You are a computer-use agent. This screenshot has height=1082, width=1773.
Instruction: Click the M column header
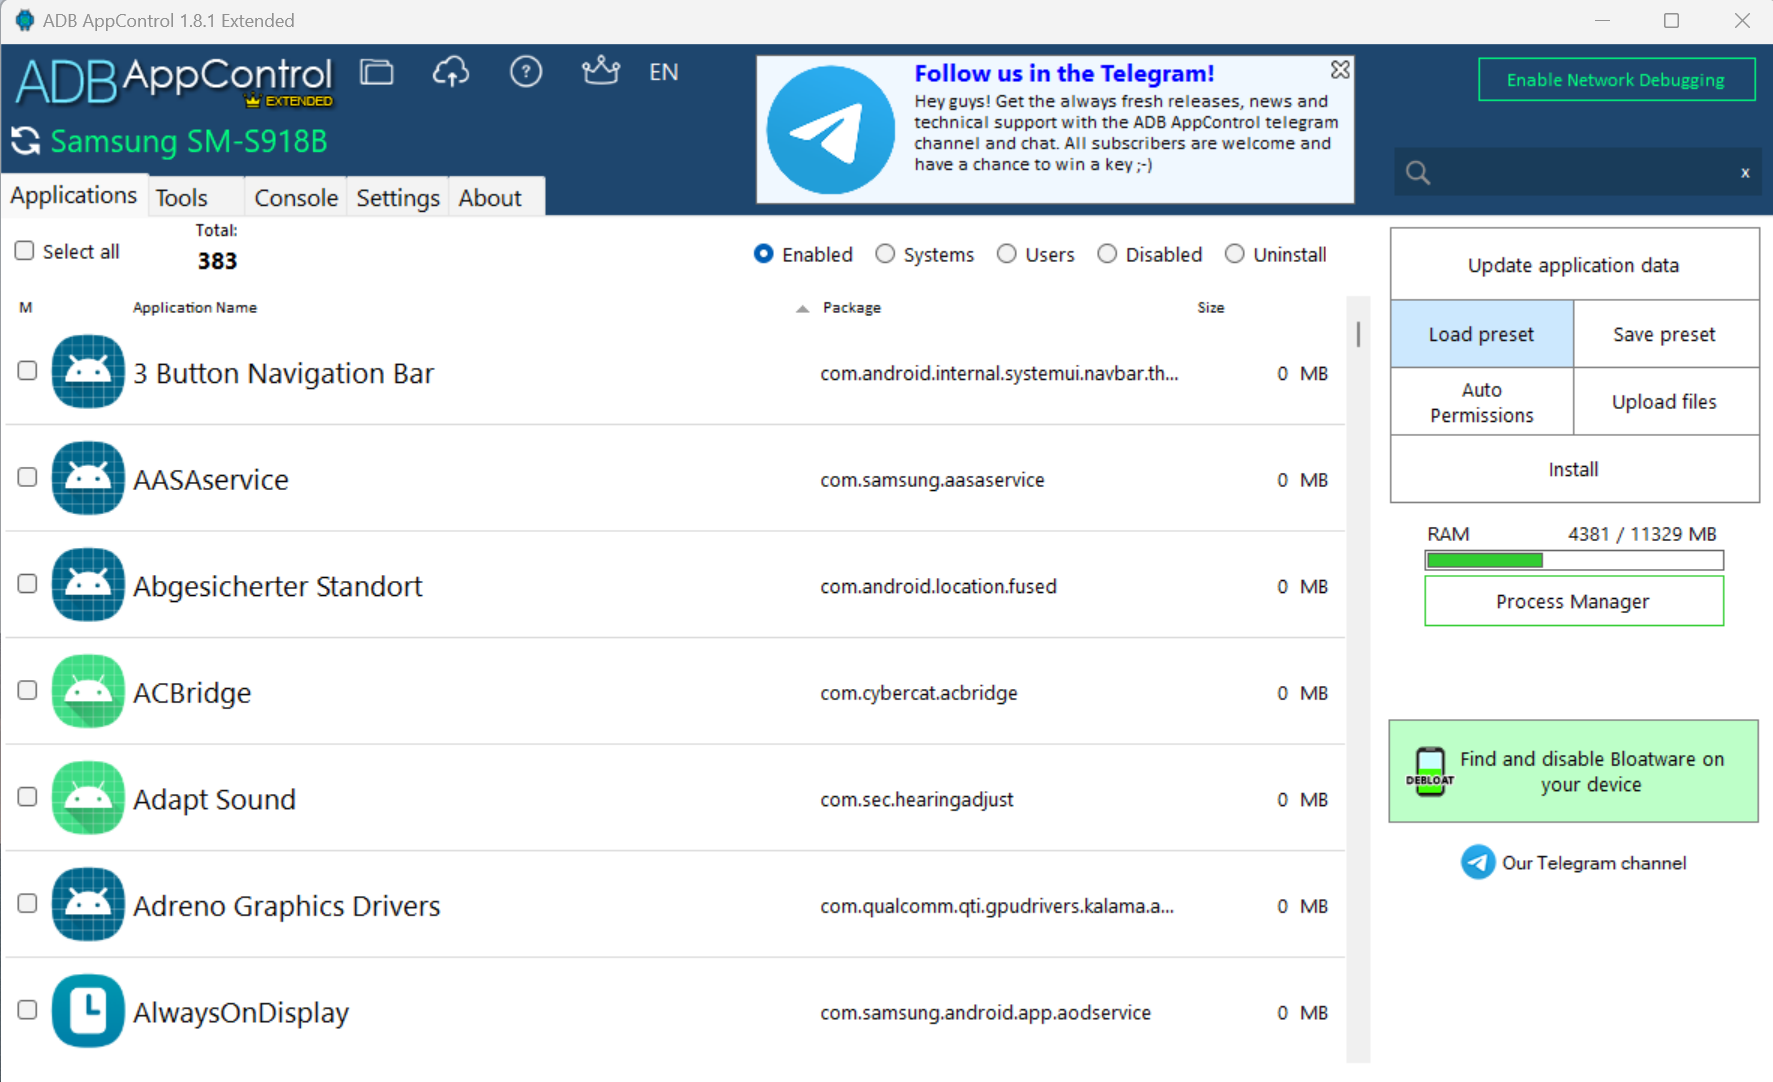click(x=26, y=308)
